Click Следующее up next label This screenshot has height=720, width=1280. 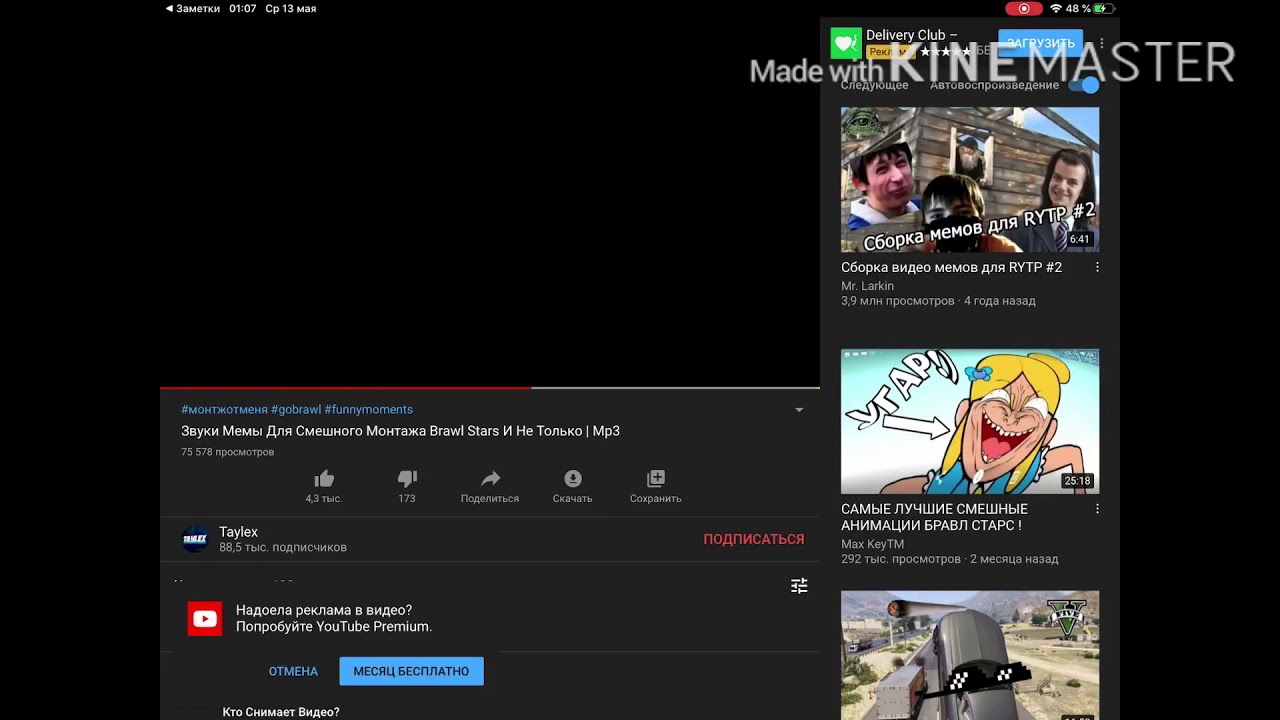pos(875,85)
